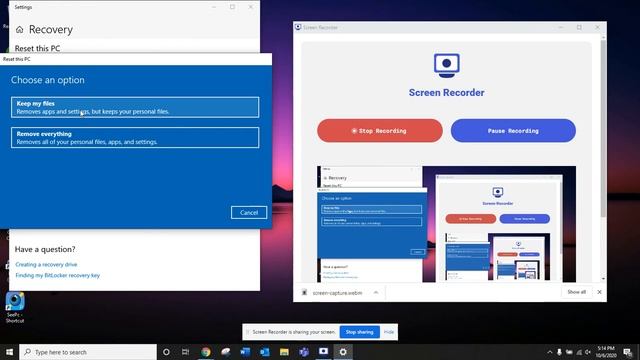Click the recording preview thumbnail
Viewport: 640px width, 360px height.
pos(447,224)
